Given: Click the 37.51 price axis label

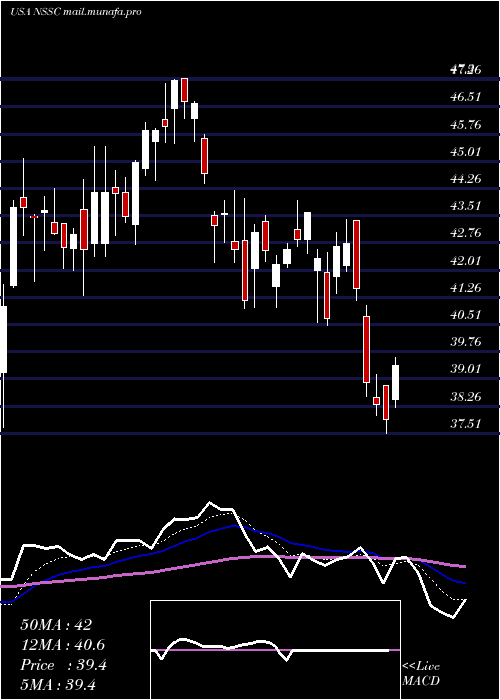Looking at the screenshot, I should coord(466,424).
